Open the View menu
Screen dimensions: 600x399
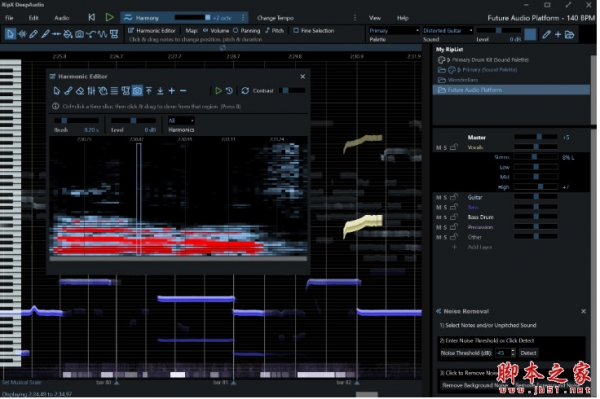pyautogui.click(x=376, y=18)
